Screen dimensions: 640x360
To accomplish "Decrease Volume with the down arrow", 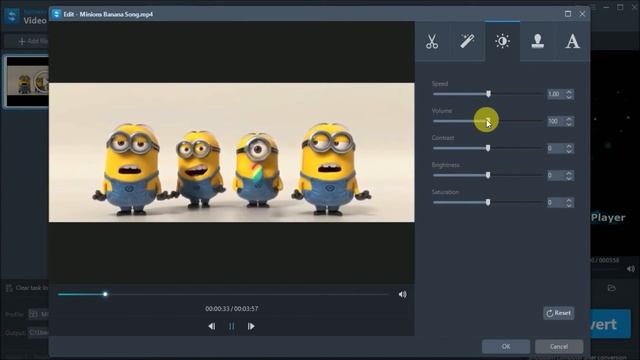I will tap(569, 124).
